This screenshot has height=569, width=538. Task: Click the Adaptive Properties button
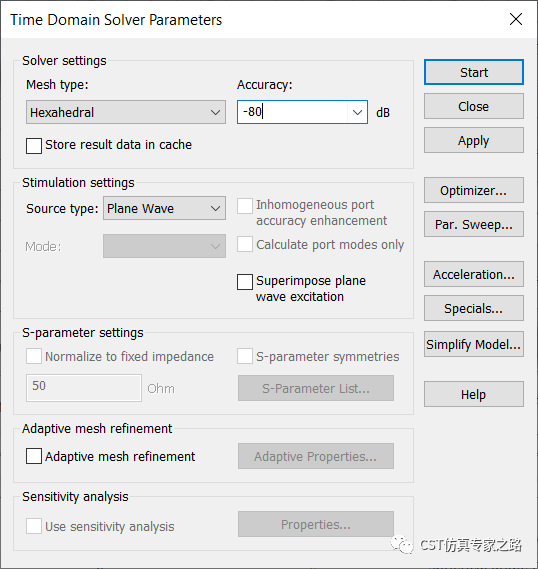coord(316,456)
